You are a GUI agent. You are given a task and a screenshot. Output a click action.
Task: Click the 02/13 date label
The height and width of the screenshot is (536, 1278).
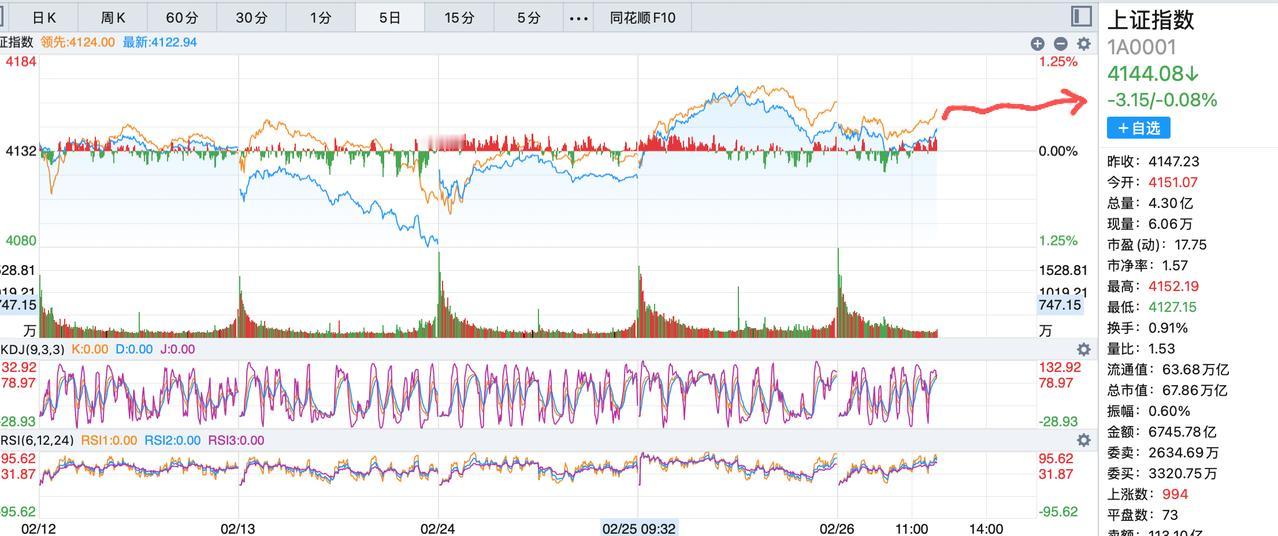pos(239,527)
